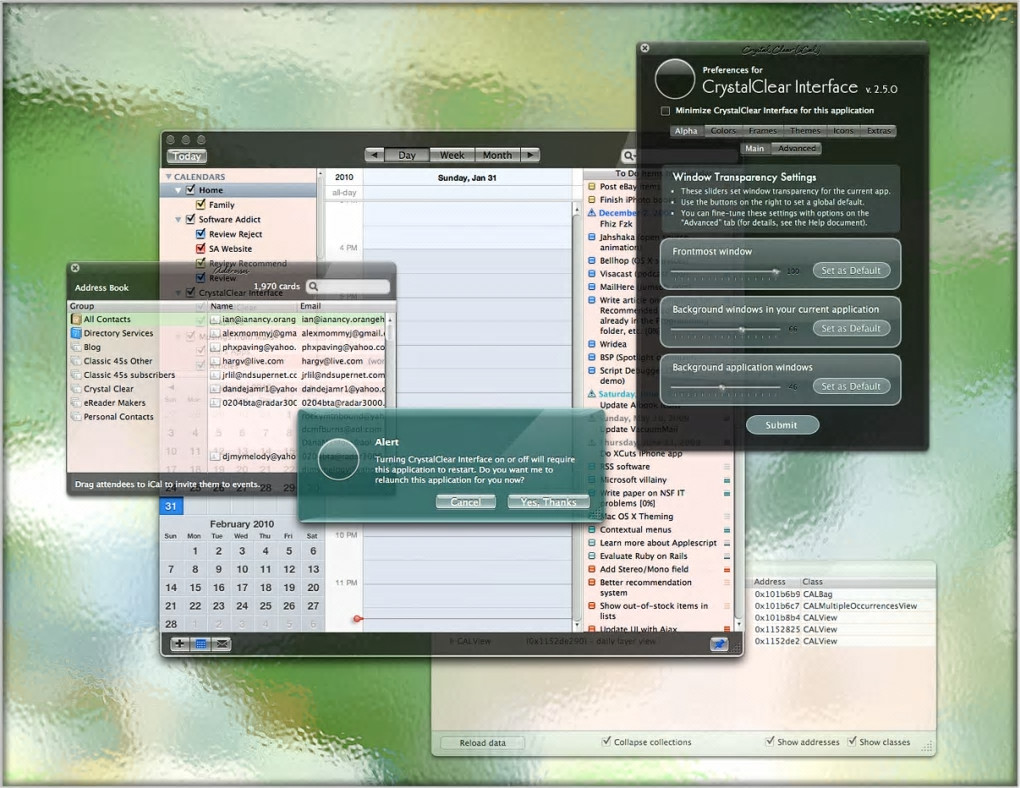
Task: Switch iCal to Month view
Action: click(x=498, y=155)
